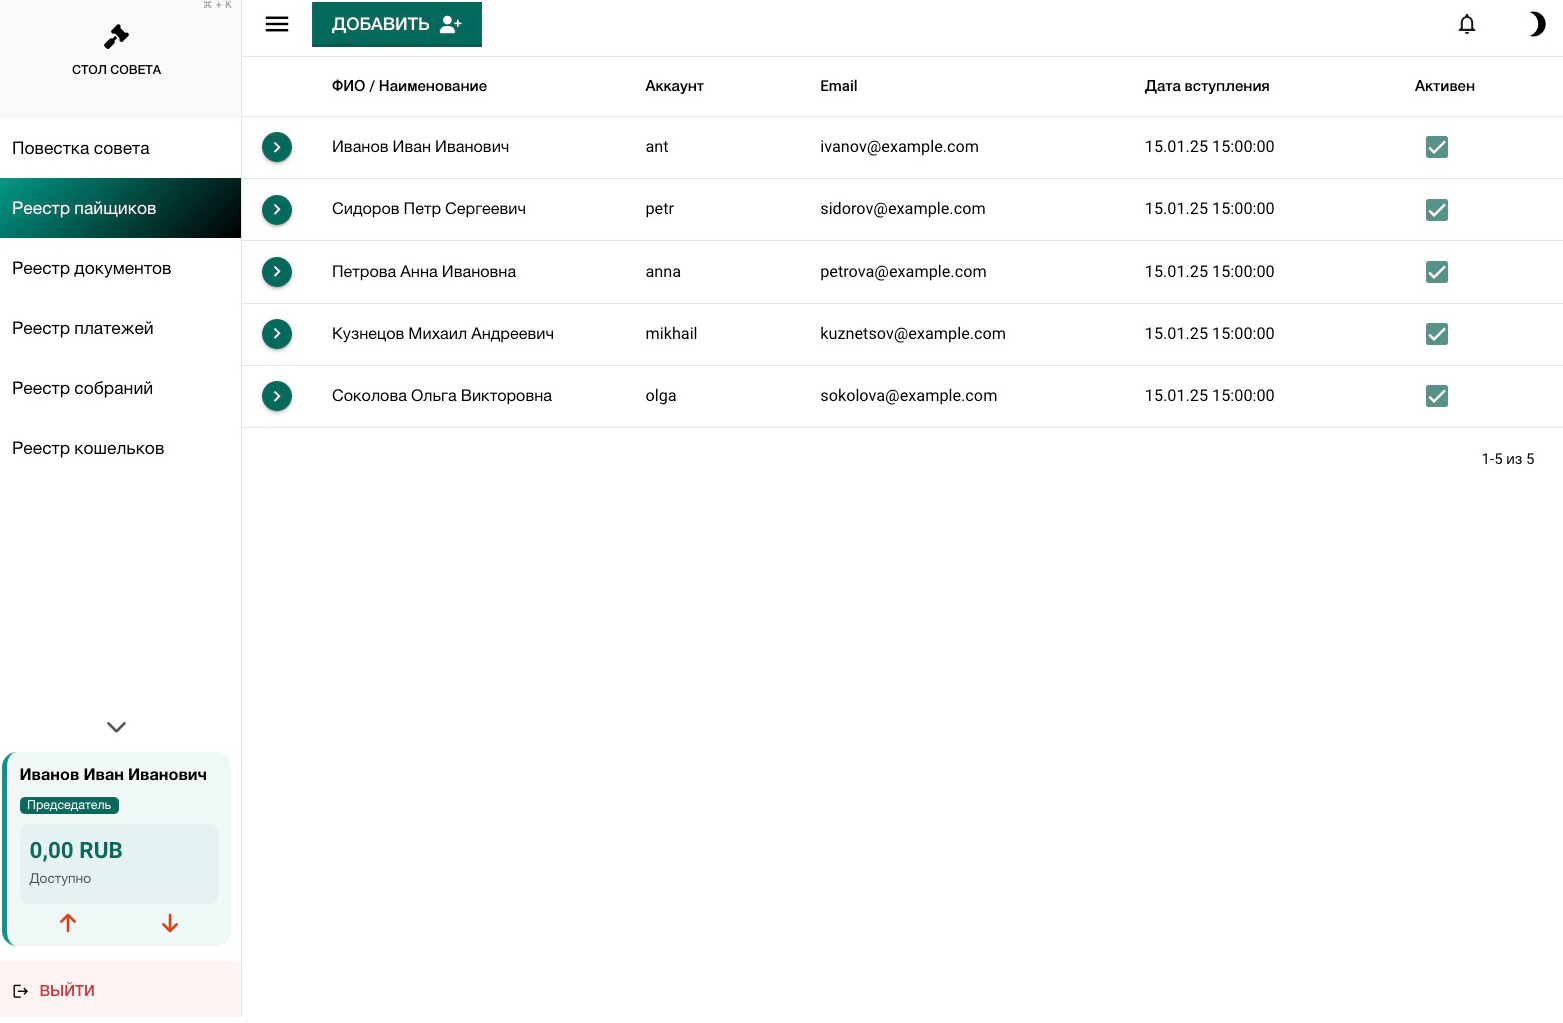Open the hamburger menu icon

[x=277, y=24]
